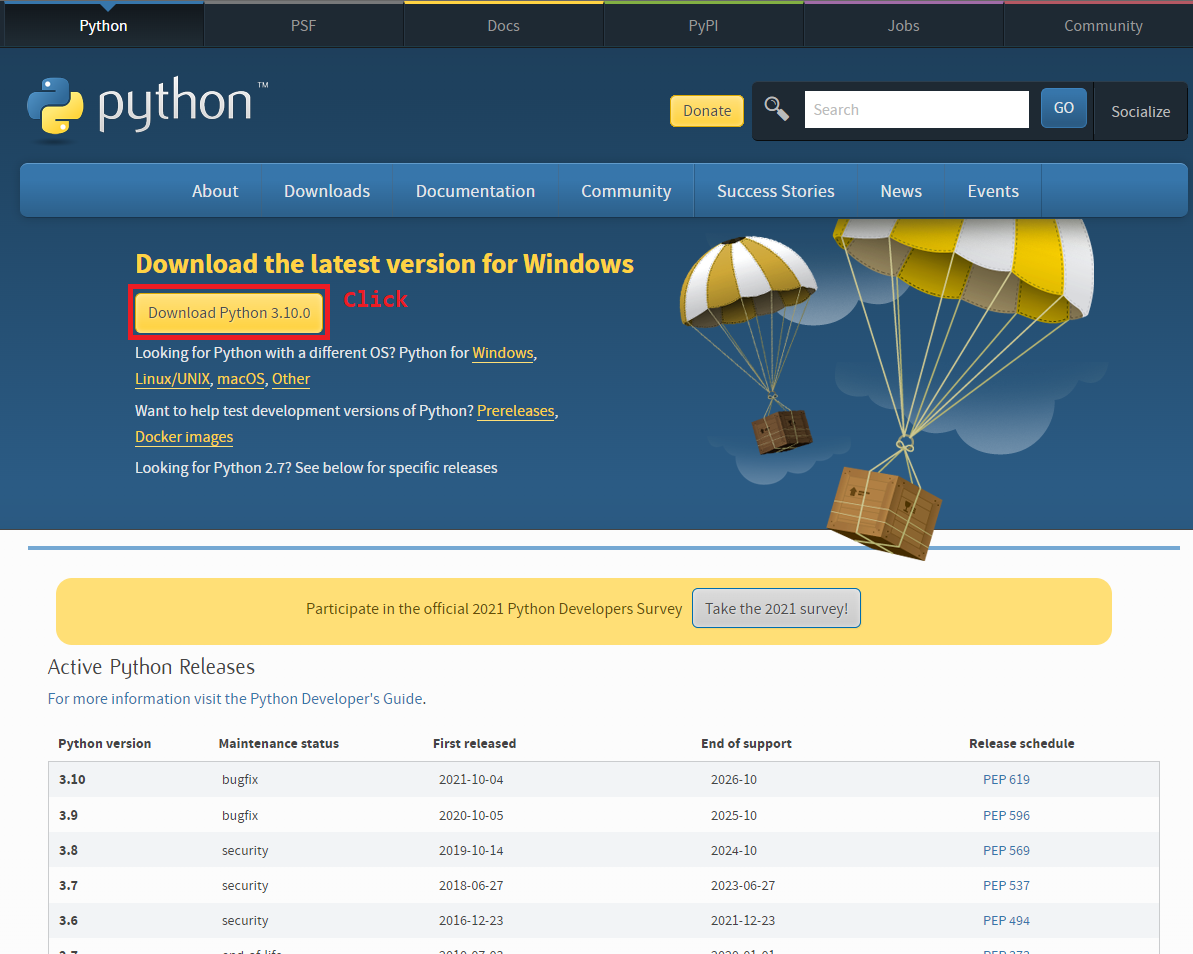This screenshot has width=1193, height=954.
Task: Click version 3.9 table cell
Action: (68, 815)
